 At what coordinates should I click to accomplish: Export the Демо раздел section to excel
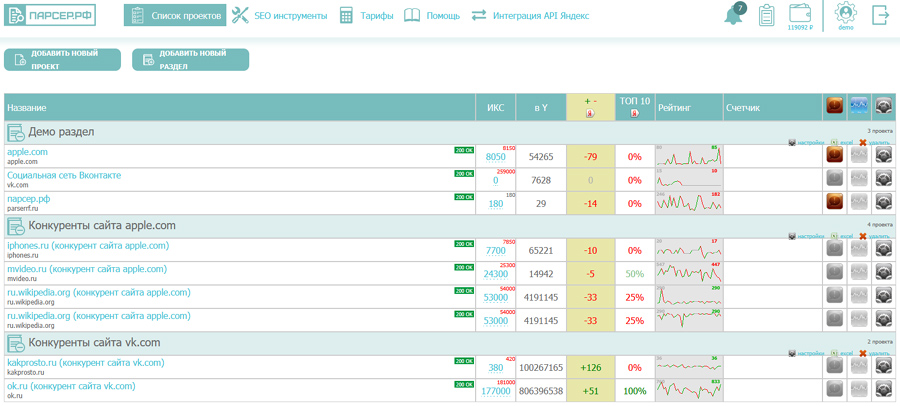[841, 142]
